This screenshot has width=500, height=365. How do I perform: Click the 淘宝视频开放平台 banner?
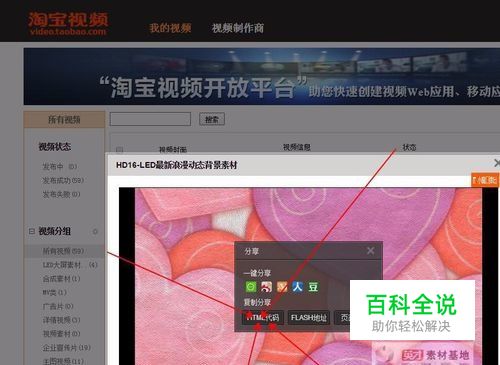pyautogui.click(x=262, y=76)
